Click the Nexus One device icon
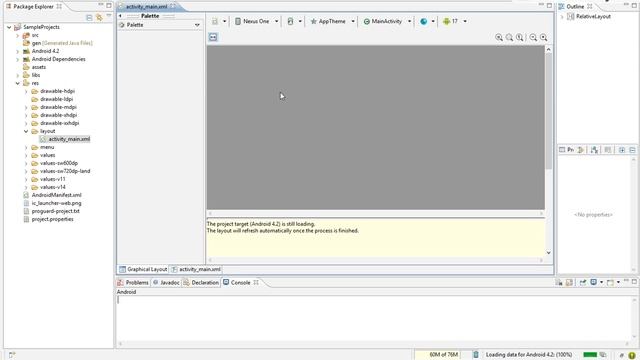The height and width of the screenshot is (360, 640). pyautogui.click(x=238, y=21)
